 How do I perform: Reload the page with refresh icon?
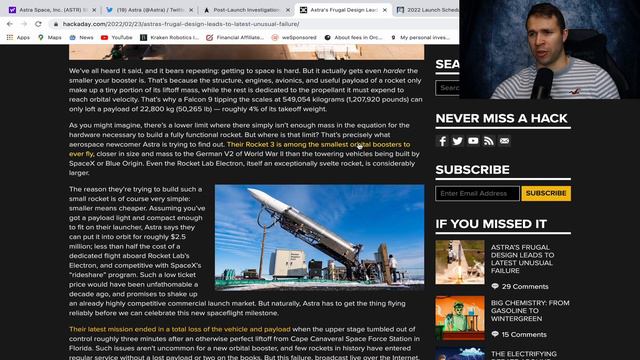38,24
